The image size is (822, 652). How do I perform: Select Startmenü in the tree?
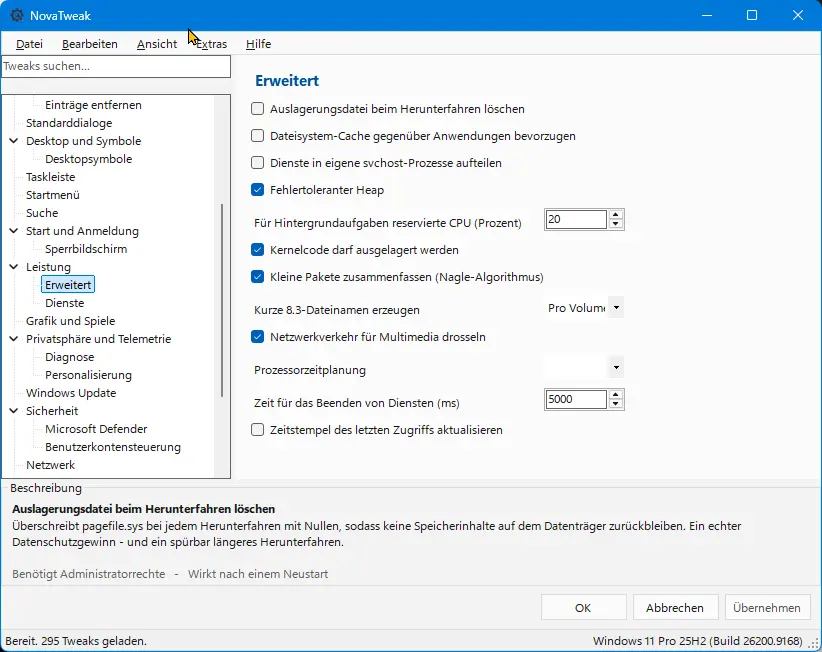[53, 195]
